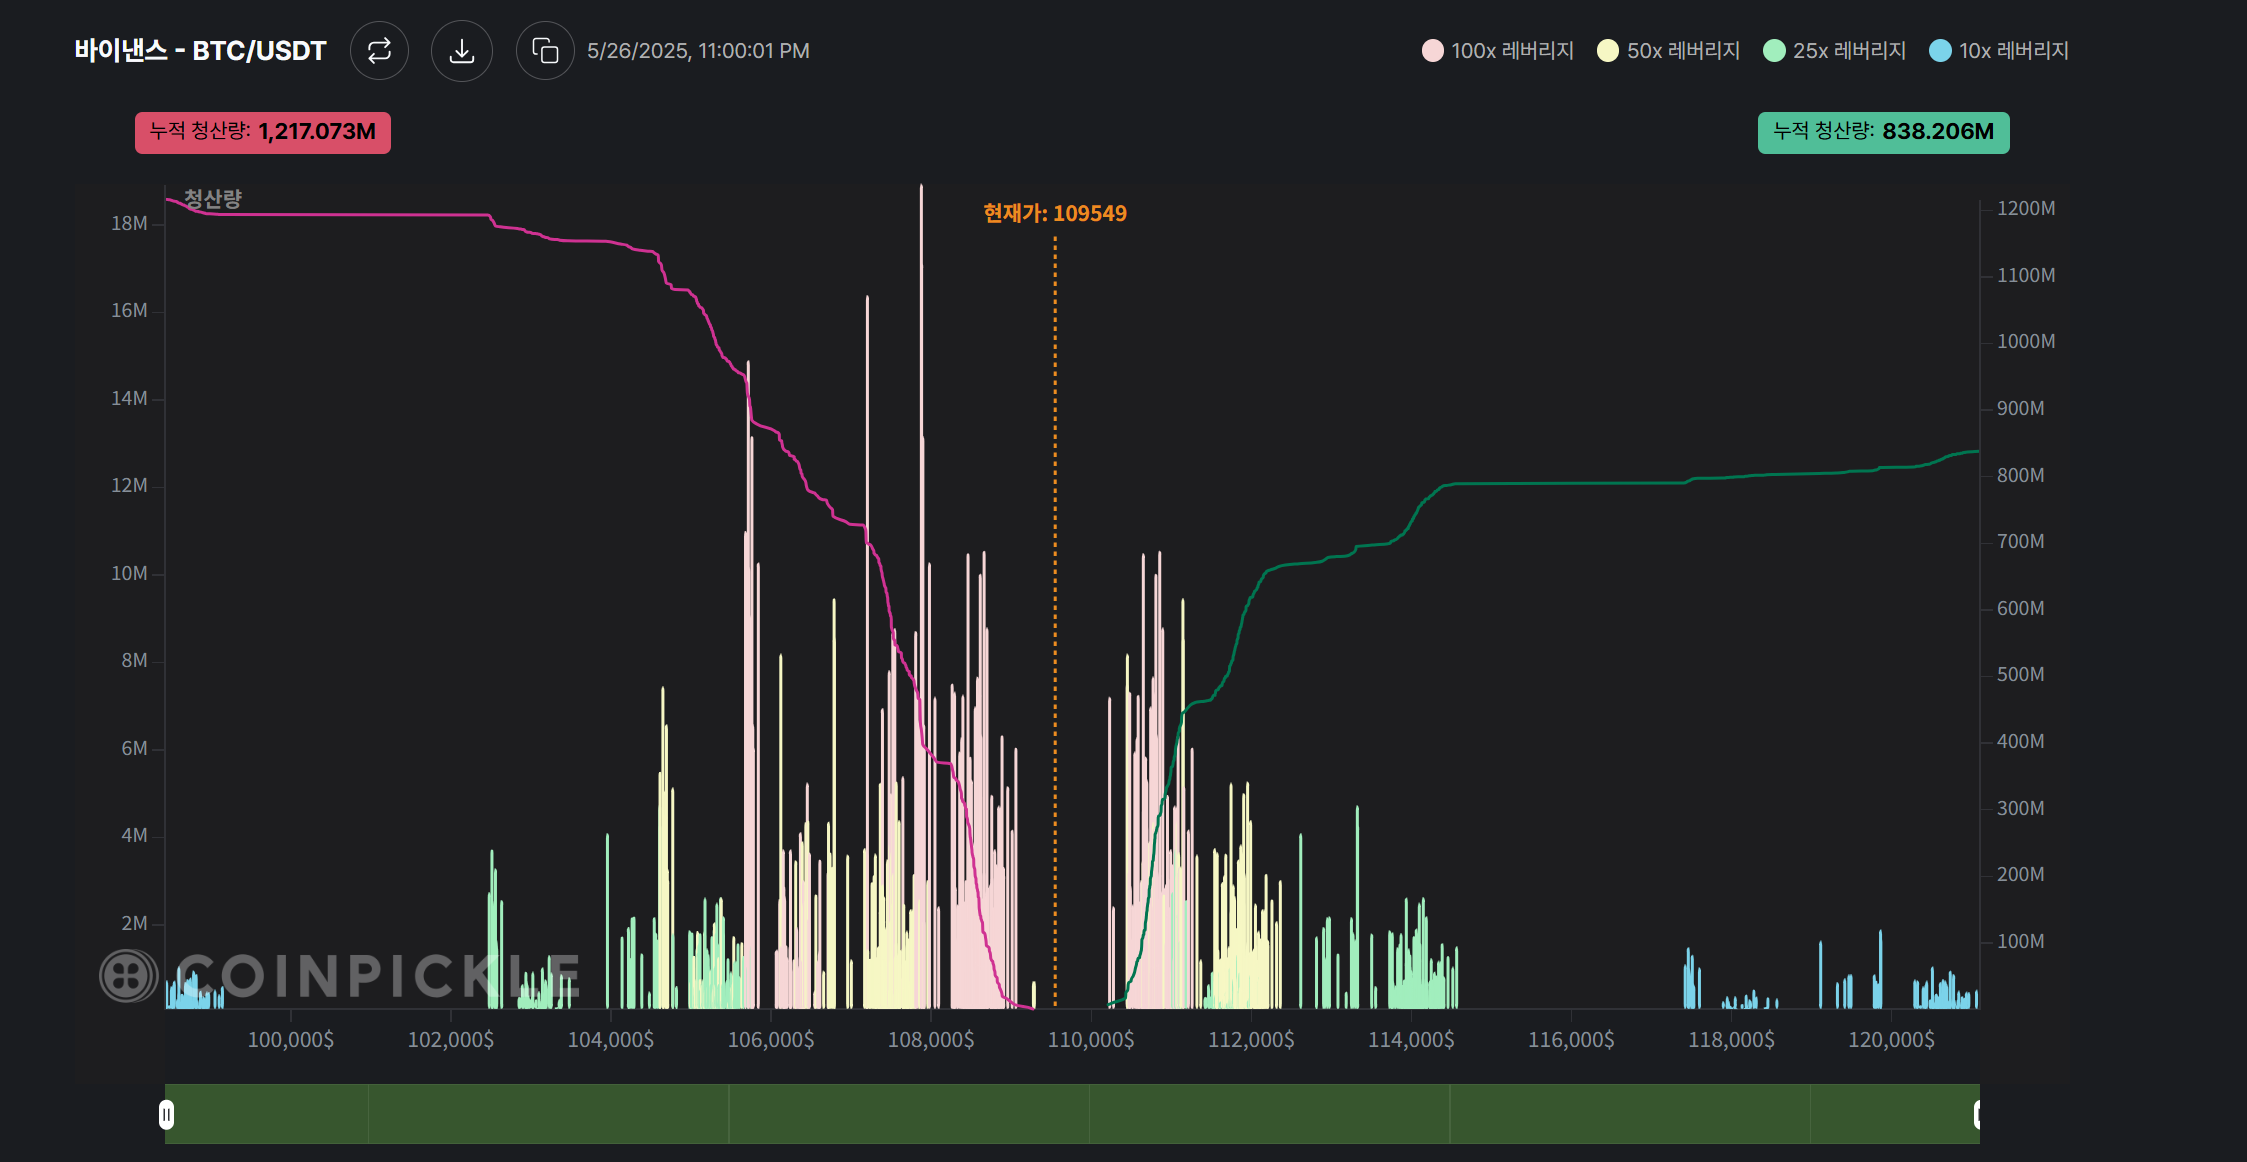The height and width of the screenshot is (1162, 2247).
Task: Click the green data zoom range bar
Action: pyautogui.click(x=1072, y=1114)
